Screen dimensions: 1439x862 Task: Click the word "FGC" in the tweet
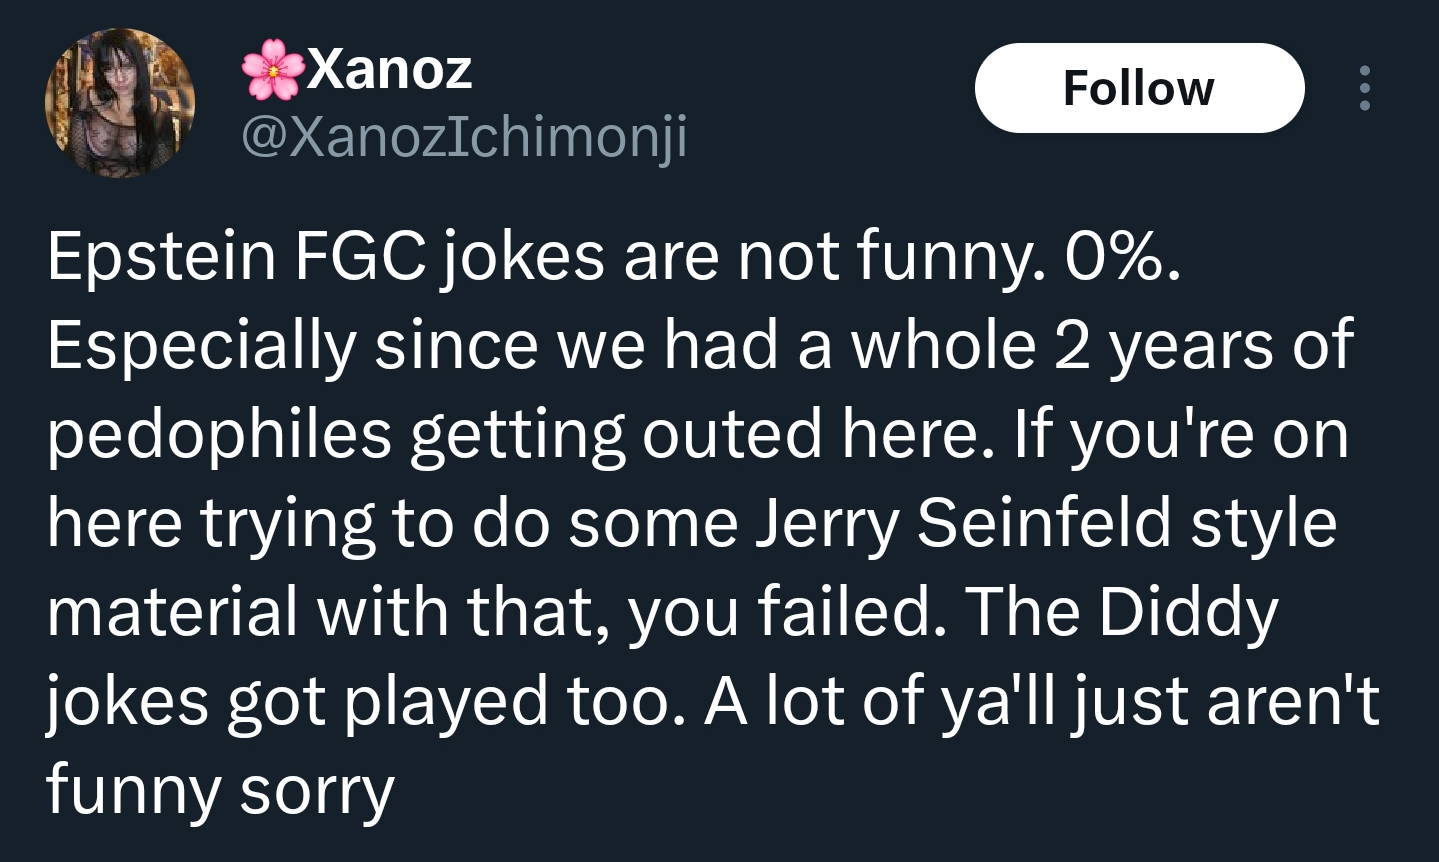[360, 257]
